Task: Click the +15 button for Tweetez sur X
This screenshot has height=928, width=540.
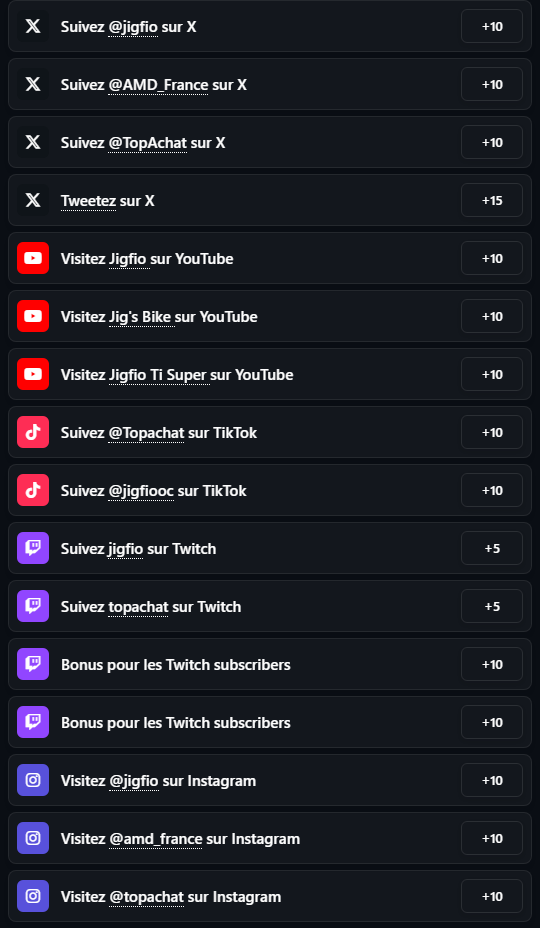Action: 492,201
